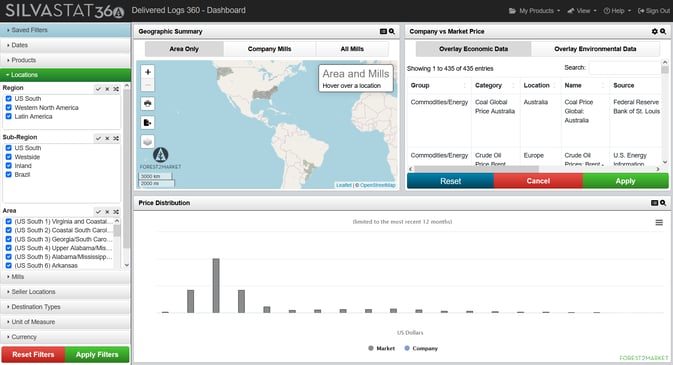
Task: Switch to Area Only map tab
Action: pyautogui.click(x=184, y=49)
